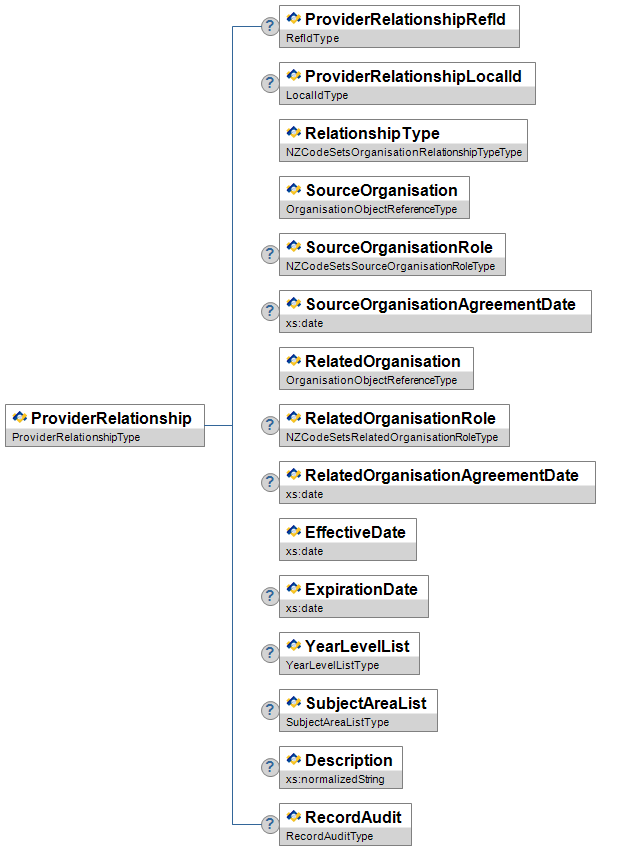Click the element icon inside the EffectiveDate box
The image size is (618, 850).
coord(294,531)
